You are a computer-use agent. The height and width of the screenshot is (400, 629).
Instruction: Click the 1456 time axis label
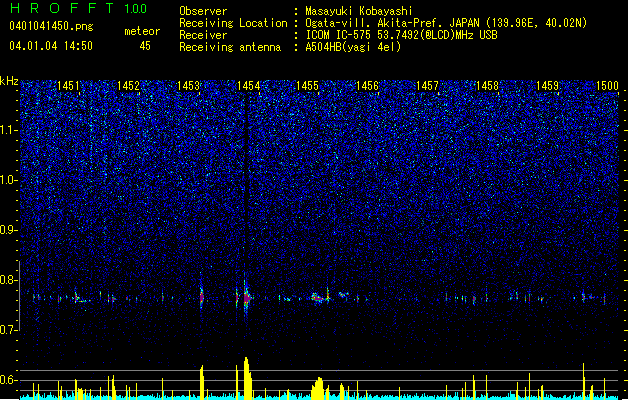pos(367,86)
